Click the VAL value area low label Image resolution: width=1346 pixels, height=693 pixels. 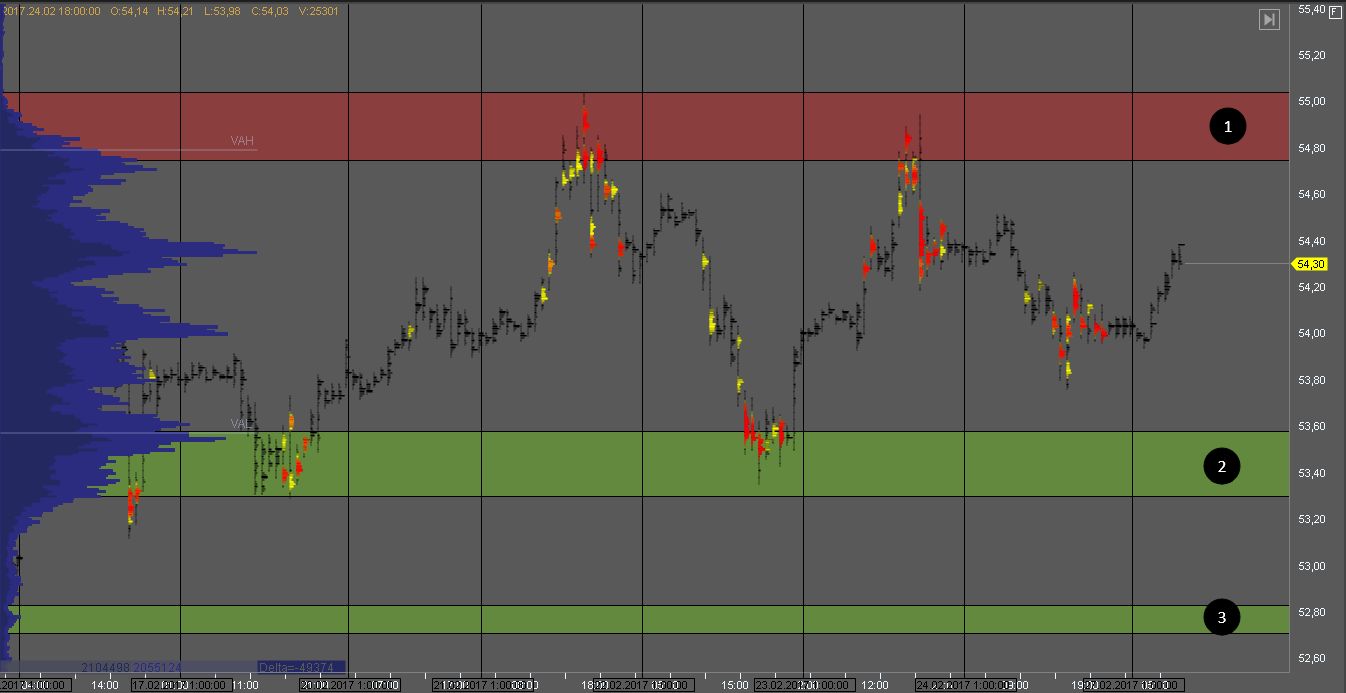point(240,424)
